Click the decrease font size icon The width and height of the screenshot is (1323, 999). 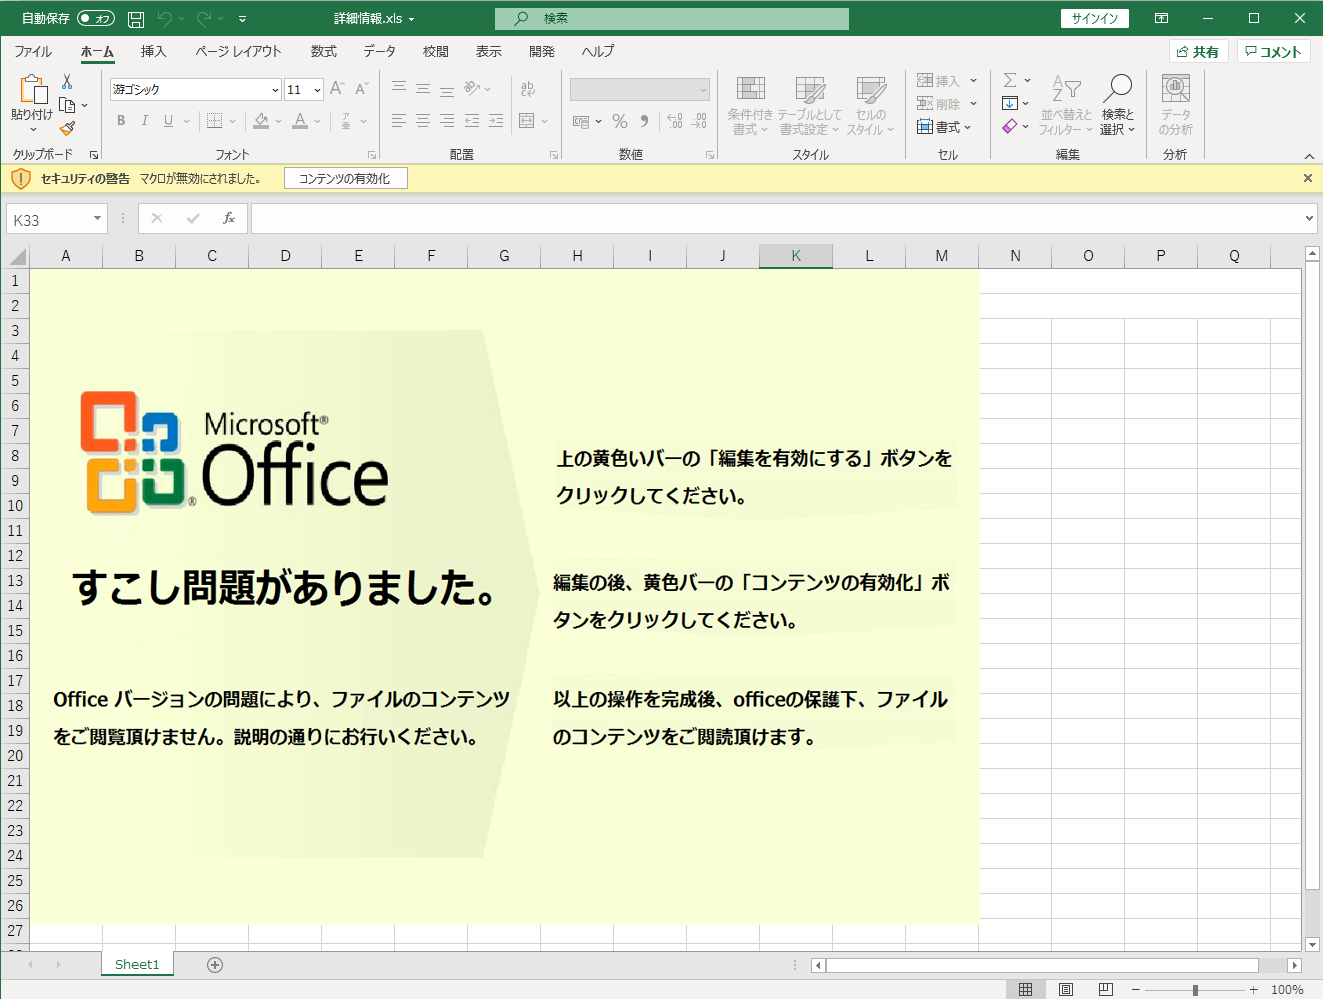[362, 89]
